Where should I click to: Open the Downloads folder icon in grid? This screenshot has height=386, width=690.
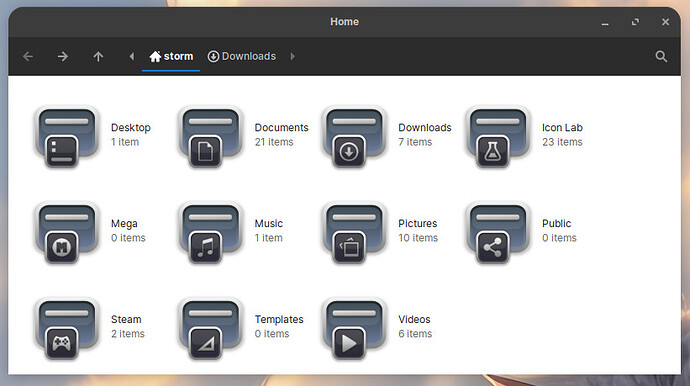tap(354, 137)
